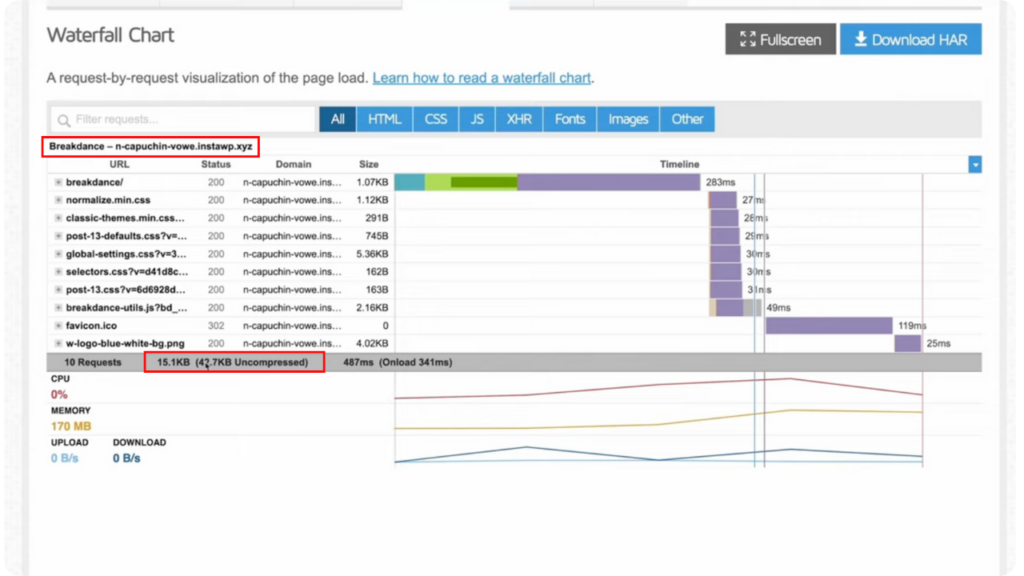Click the MEMORY 170 MB value
This screenshot has width=1024, height=576.
pyautogui.click(x=71, y=426)
